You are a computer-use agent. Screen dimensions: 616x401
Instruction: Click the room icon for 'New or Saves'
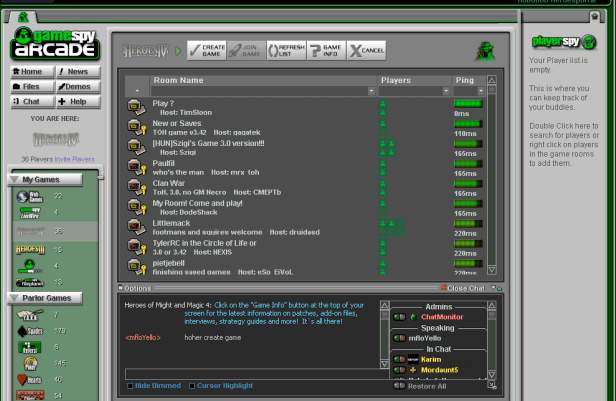[136, 127]
